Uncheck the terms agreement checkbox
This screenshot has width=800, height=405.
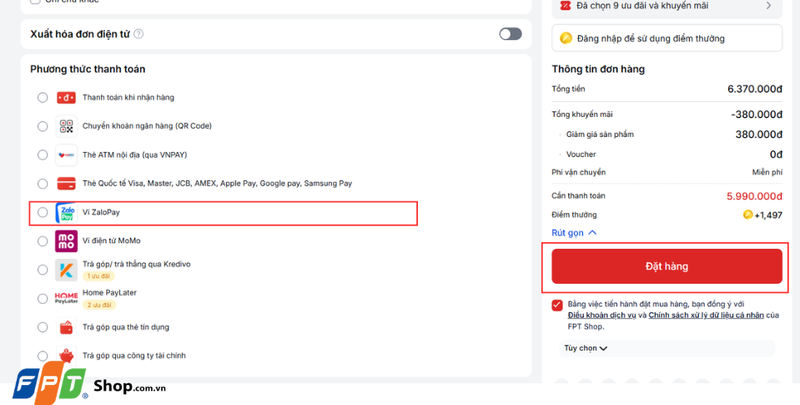557,306
